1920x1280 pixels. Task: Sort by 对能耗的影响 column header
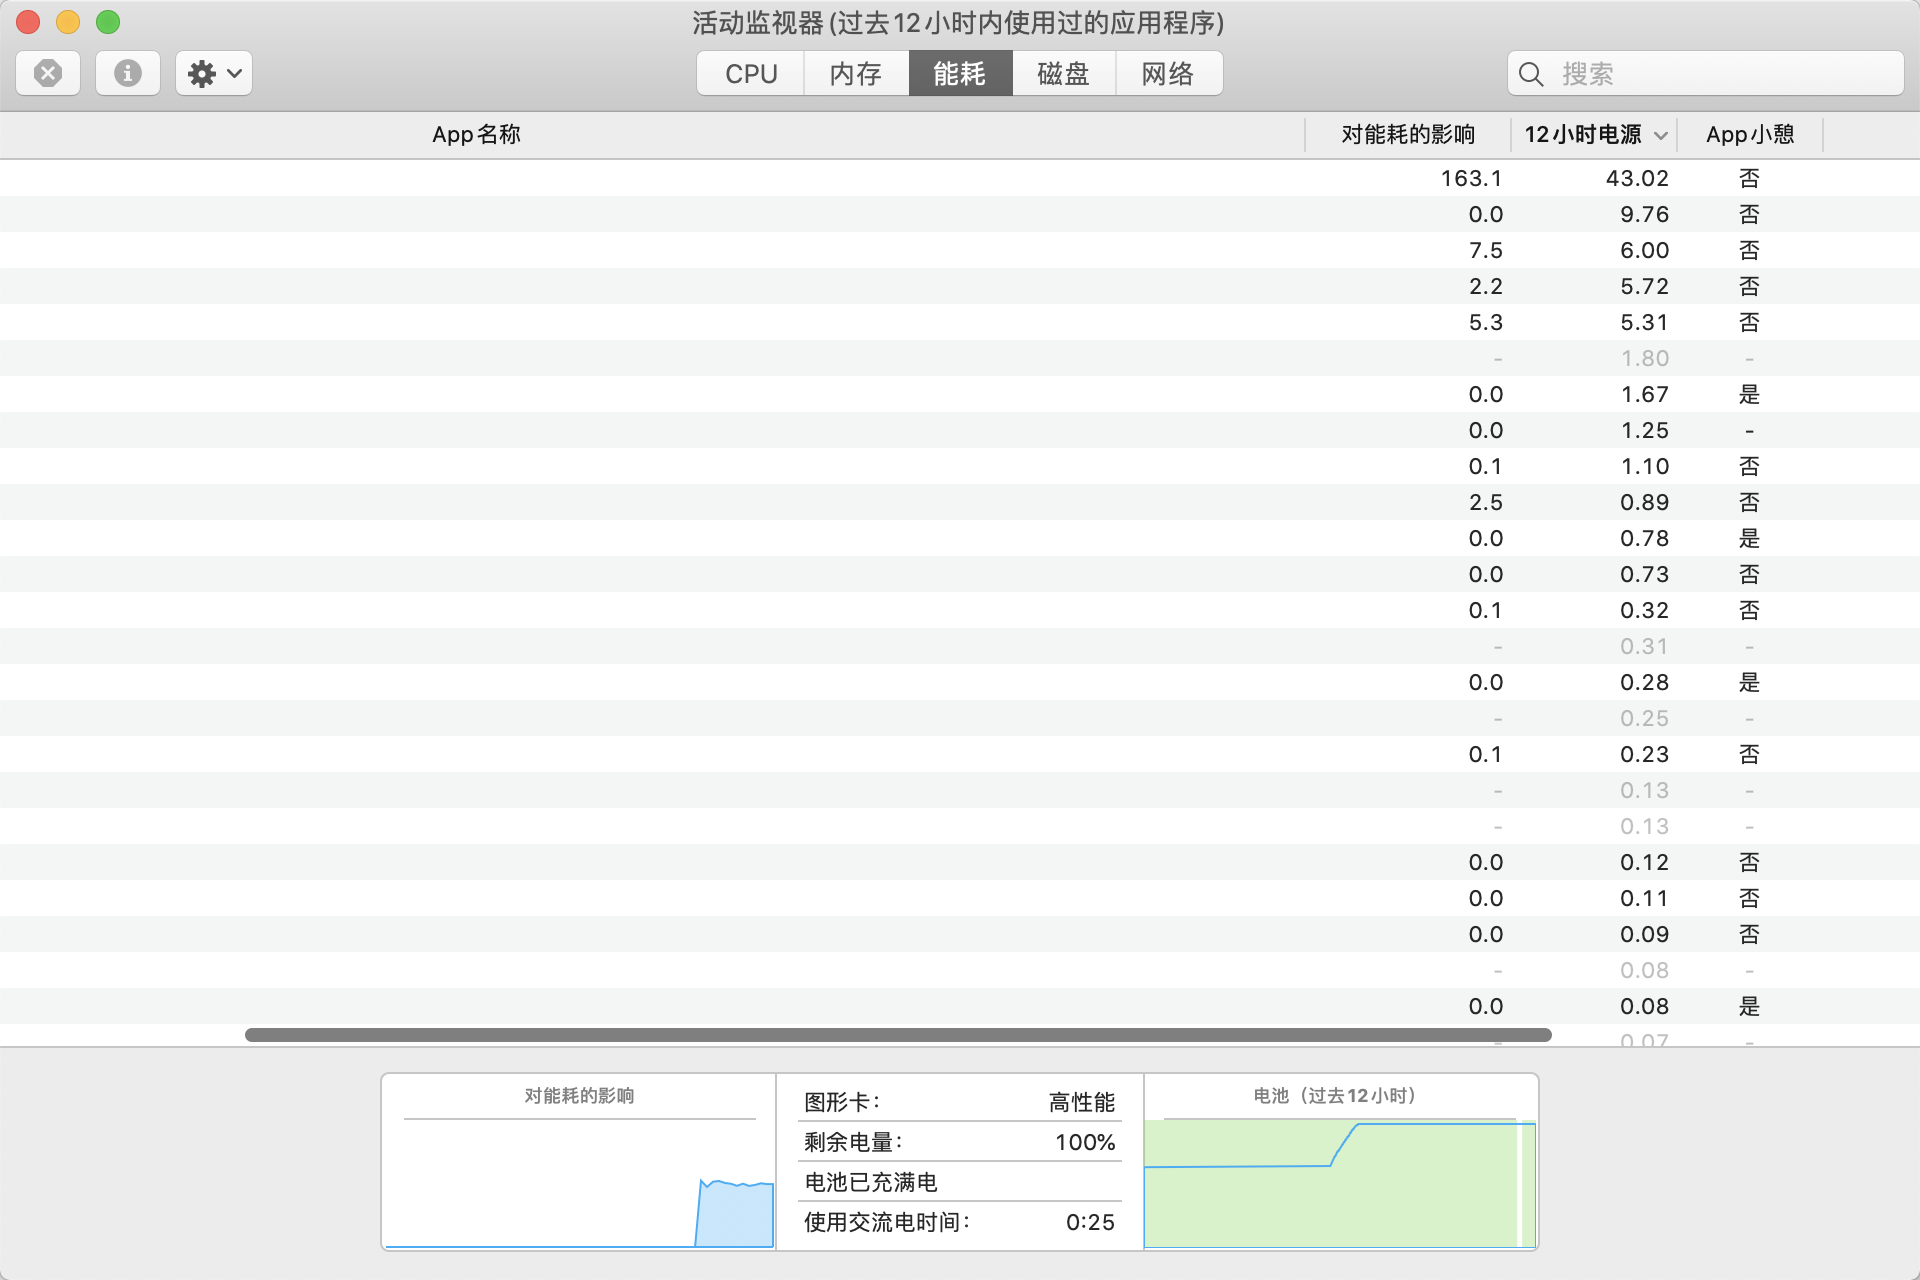pos(1407,134)
